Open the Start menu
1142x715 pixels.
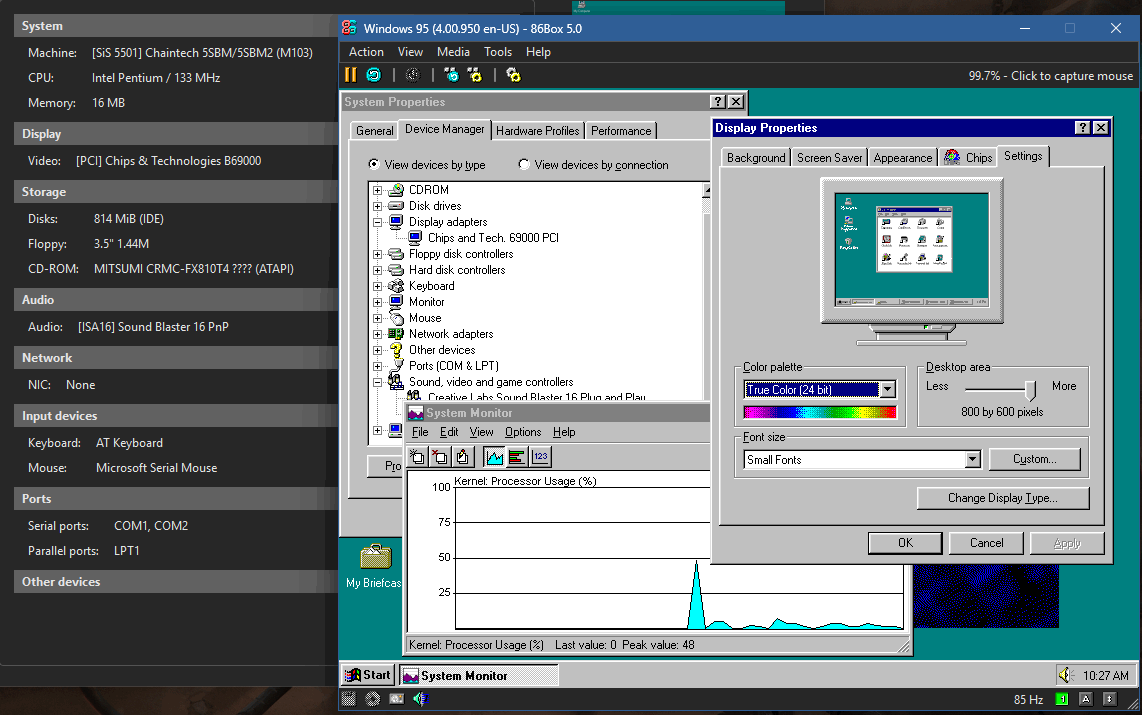coord(367,674)
